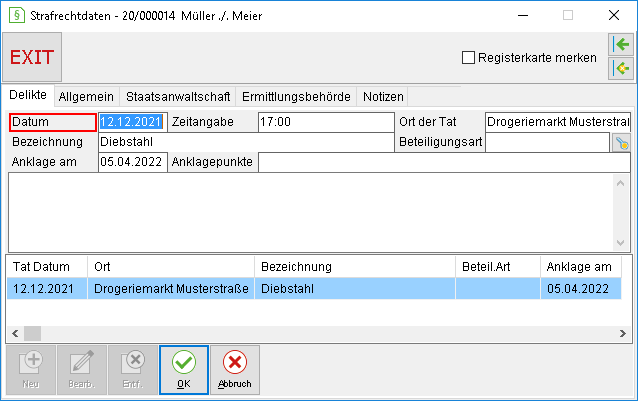638x401 pixels.
Task: Click the empty Beteiligungsart field
Action: (547, 142)
